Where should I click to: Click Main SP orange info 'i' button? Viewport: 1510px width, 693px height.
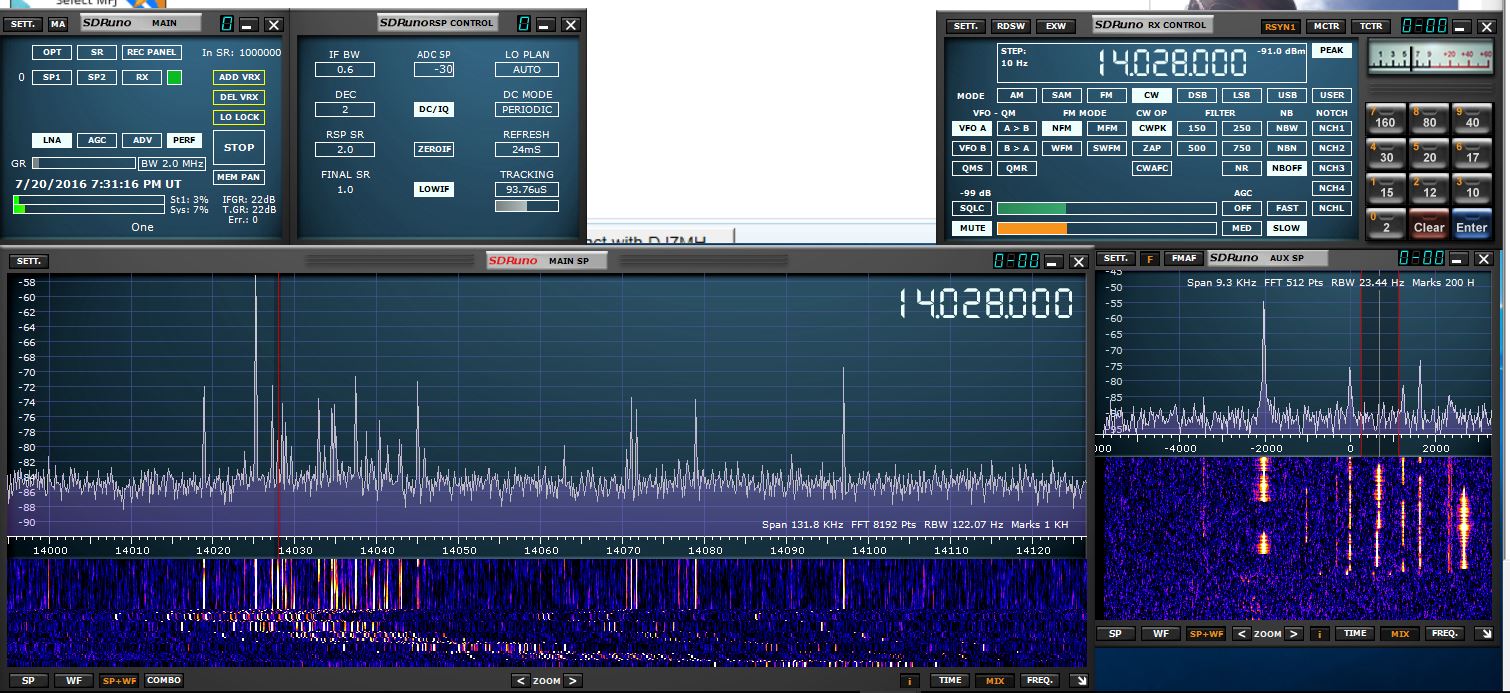[909, 681]
